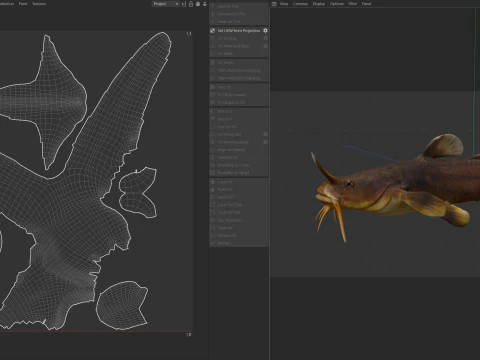Image resolution: width=480 pixels, height=360 pixels.
Task: Click the round icon right of the lock
Action: click(x=198, y=4)
